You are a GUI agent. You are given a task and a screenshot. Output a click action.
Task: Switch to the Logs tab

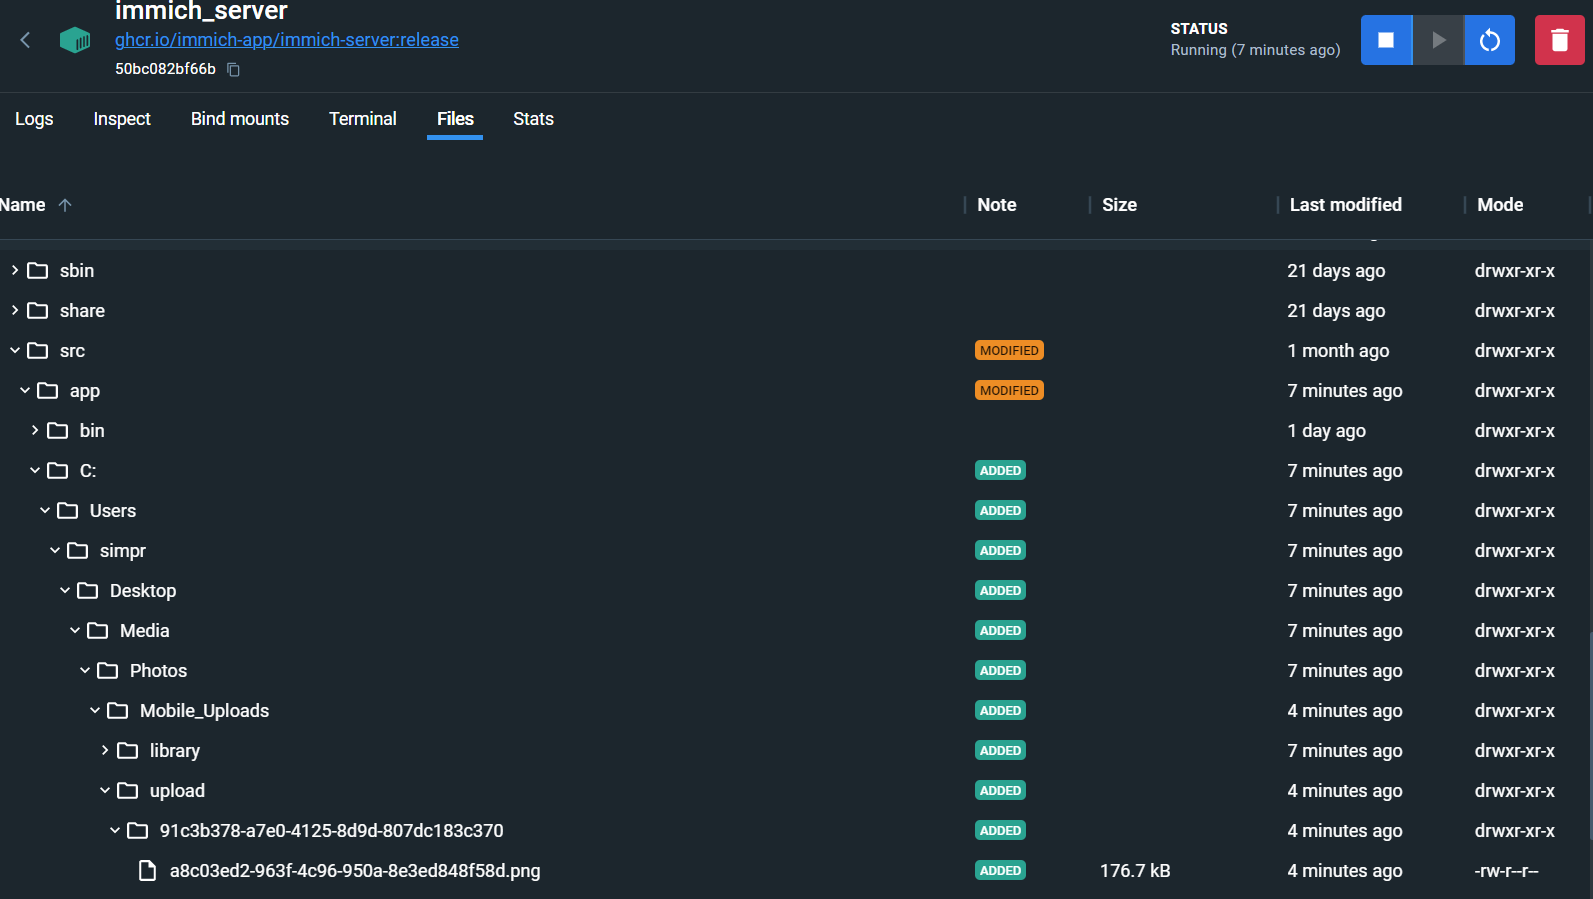coord(34,119)
